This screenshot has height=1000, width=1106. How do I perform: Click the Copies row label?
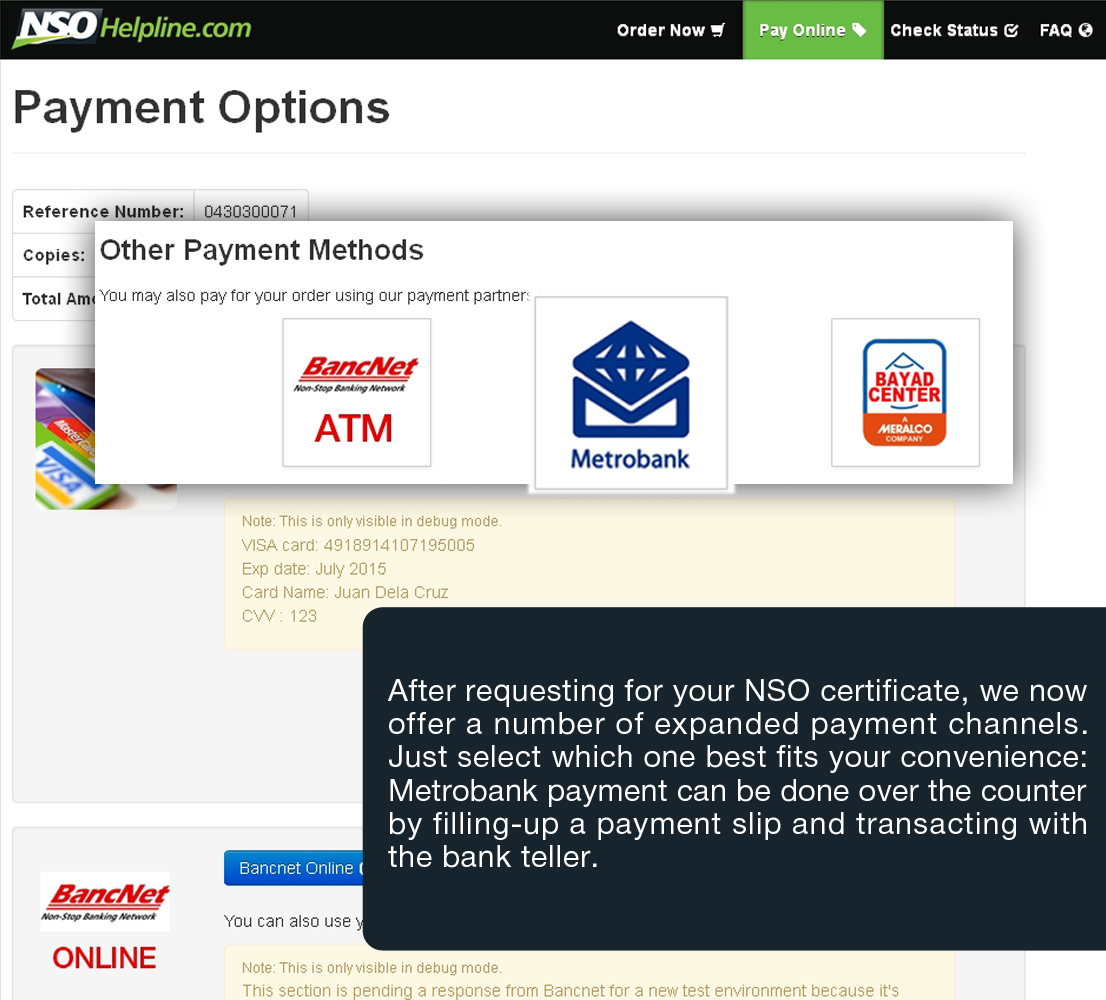coord(54,255)
